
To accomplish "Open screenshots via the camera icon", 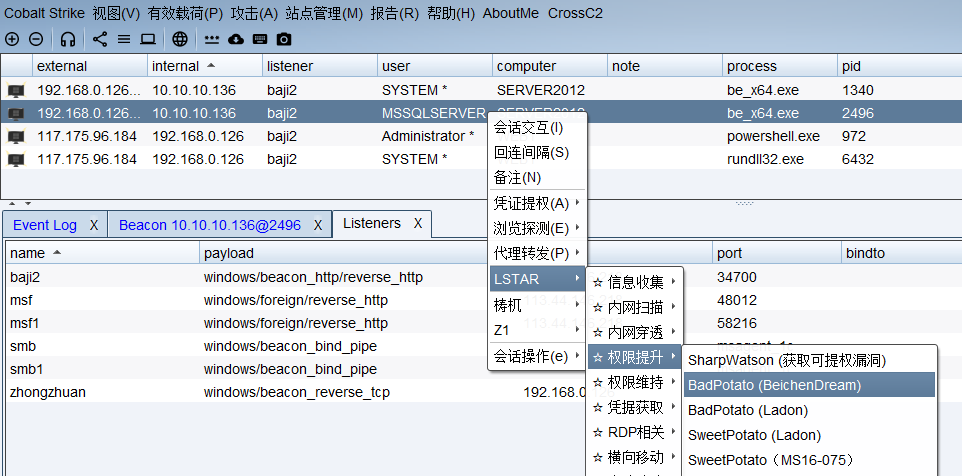I will coord(284,39).
